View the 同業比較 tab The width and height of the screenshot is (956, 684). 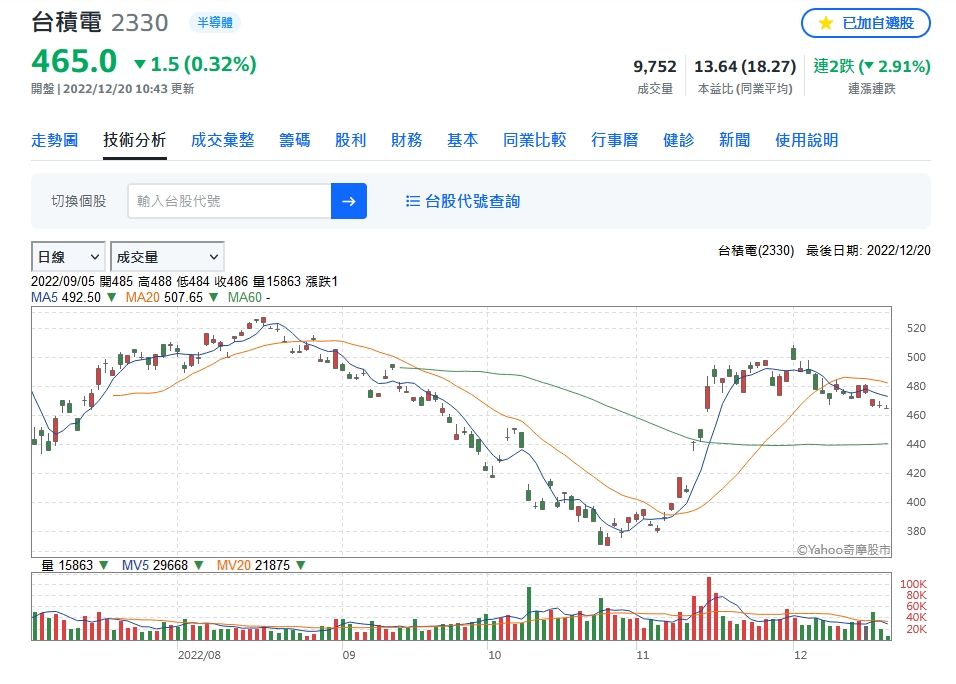[x=535, y=140]
